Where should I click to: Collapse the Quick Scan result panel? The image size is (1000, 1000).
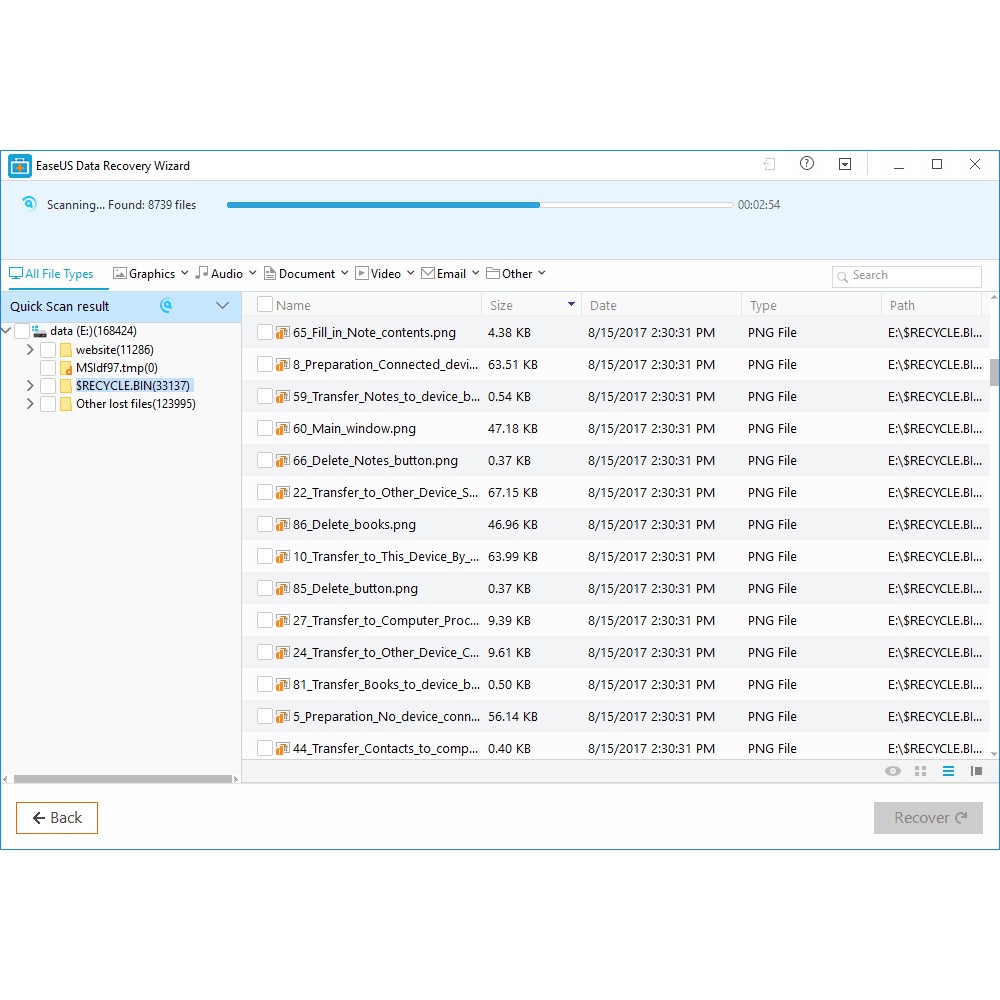[222, 306]
